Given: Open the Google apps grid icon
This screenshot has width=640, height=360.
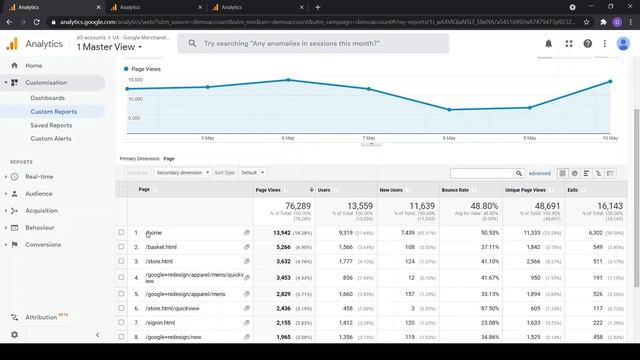Looking at the screenshot, I should point(569,43).
